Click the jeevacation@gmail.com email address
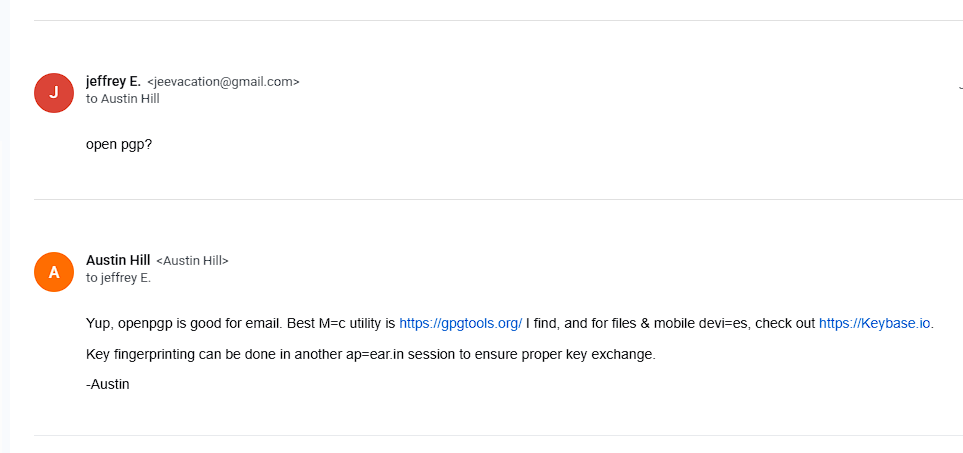 223,82
